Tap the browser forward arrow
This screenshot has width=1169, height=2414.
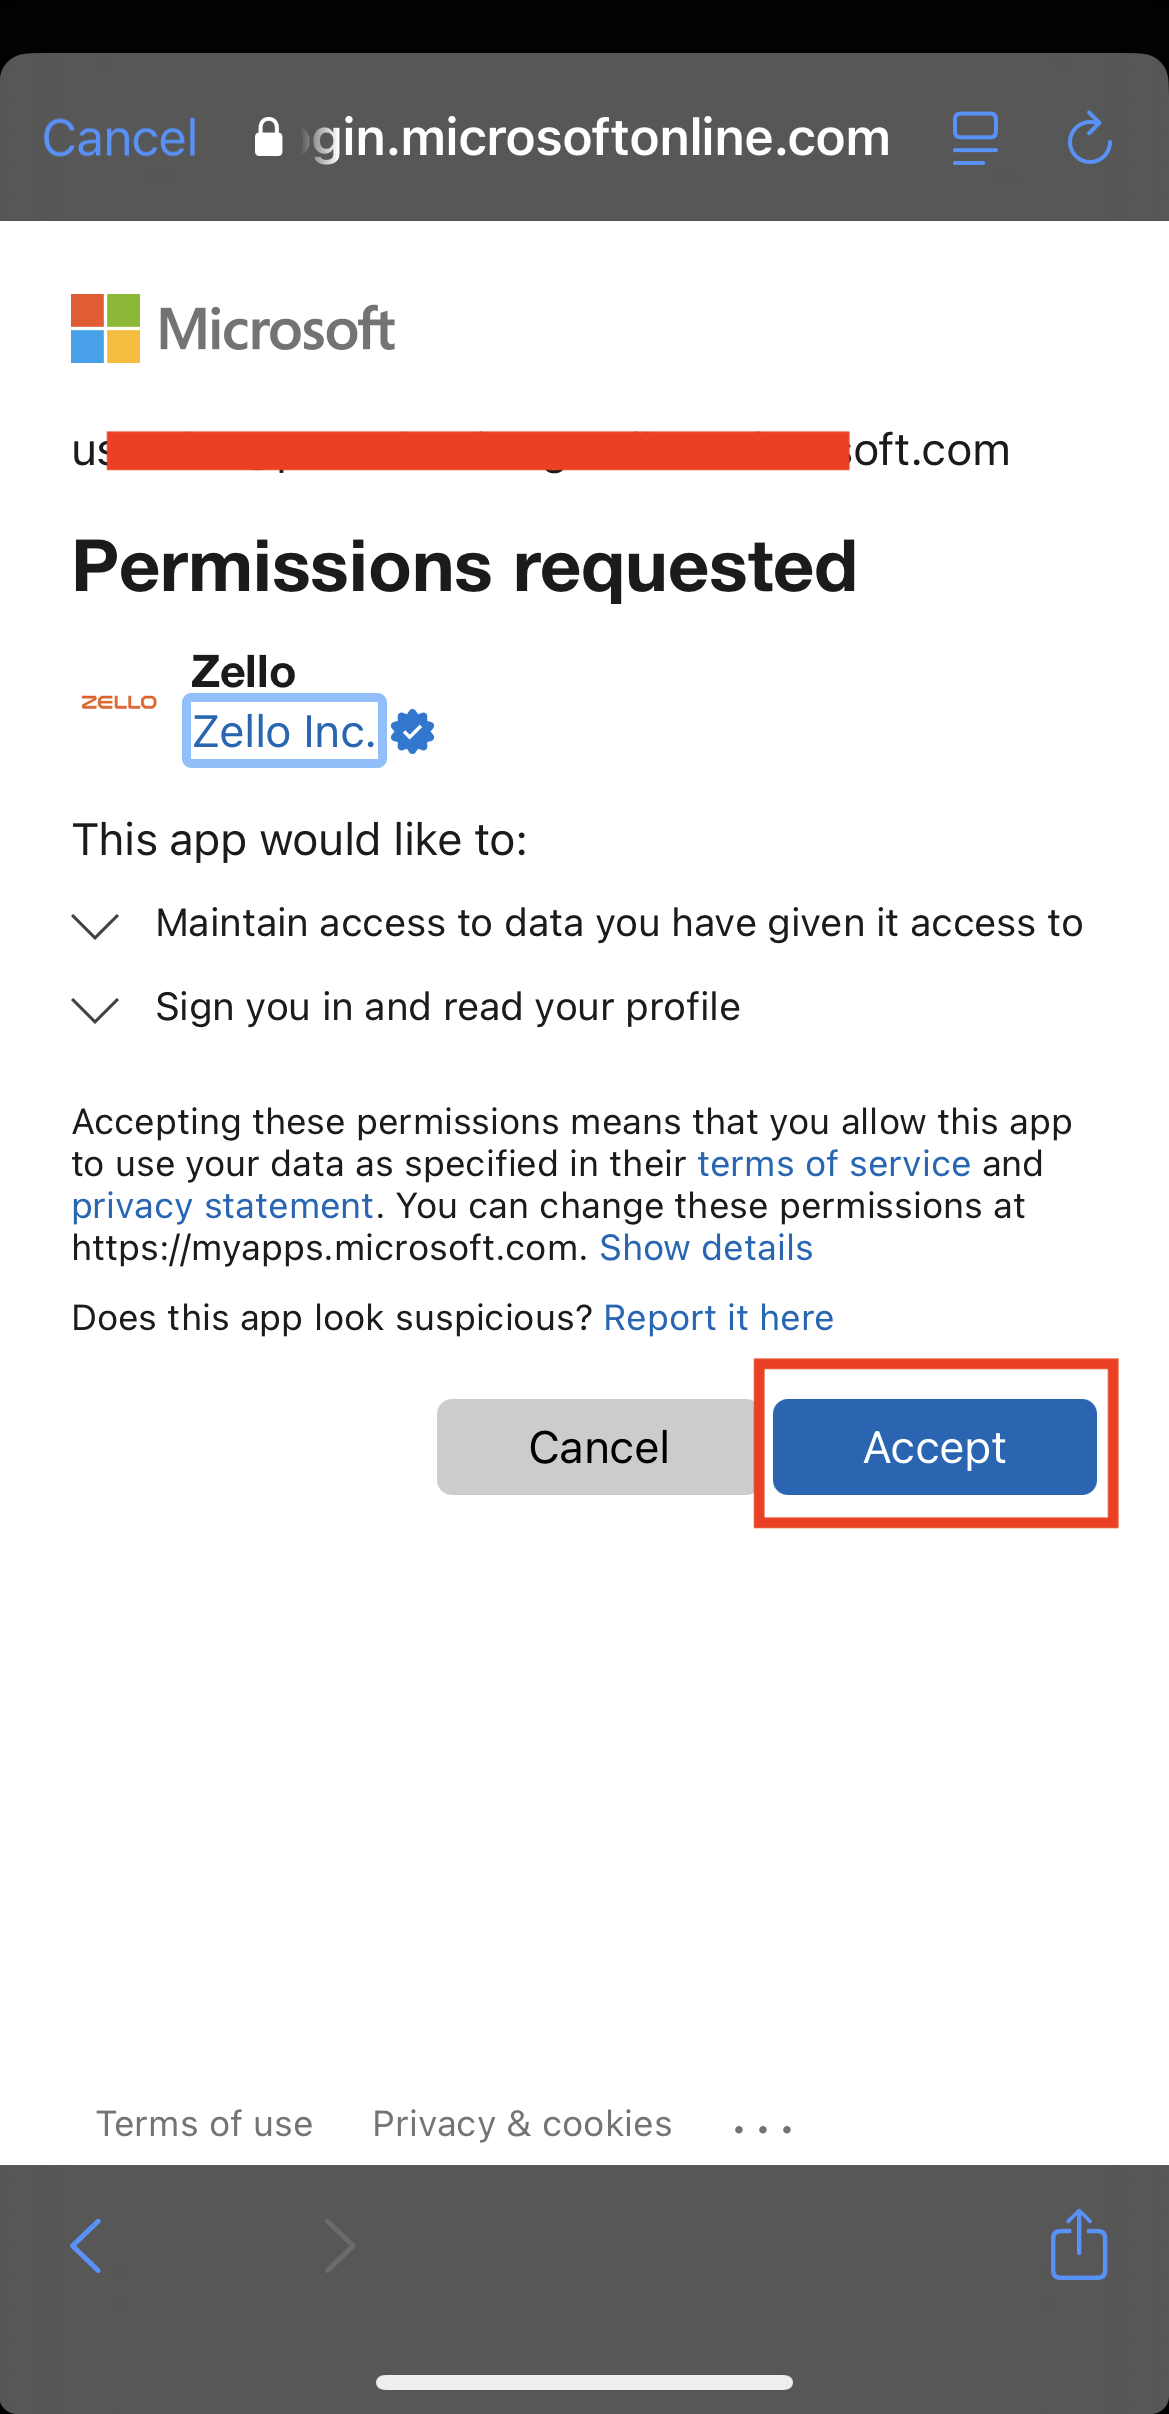pyautogui.click(x=340, y=2245)
